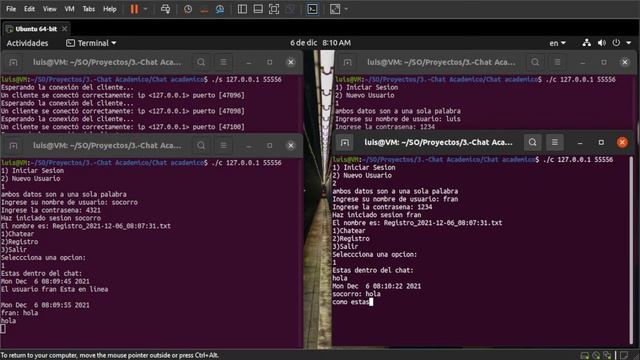Screen dimensions: 640x360
Task: Click 'fran: hola' in socorro terminal
Action: [x=19, y=313]
